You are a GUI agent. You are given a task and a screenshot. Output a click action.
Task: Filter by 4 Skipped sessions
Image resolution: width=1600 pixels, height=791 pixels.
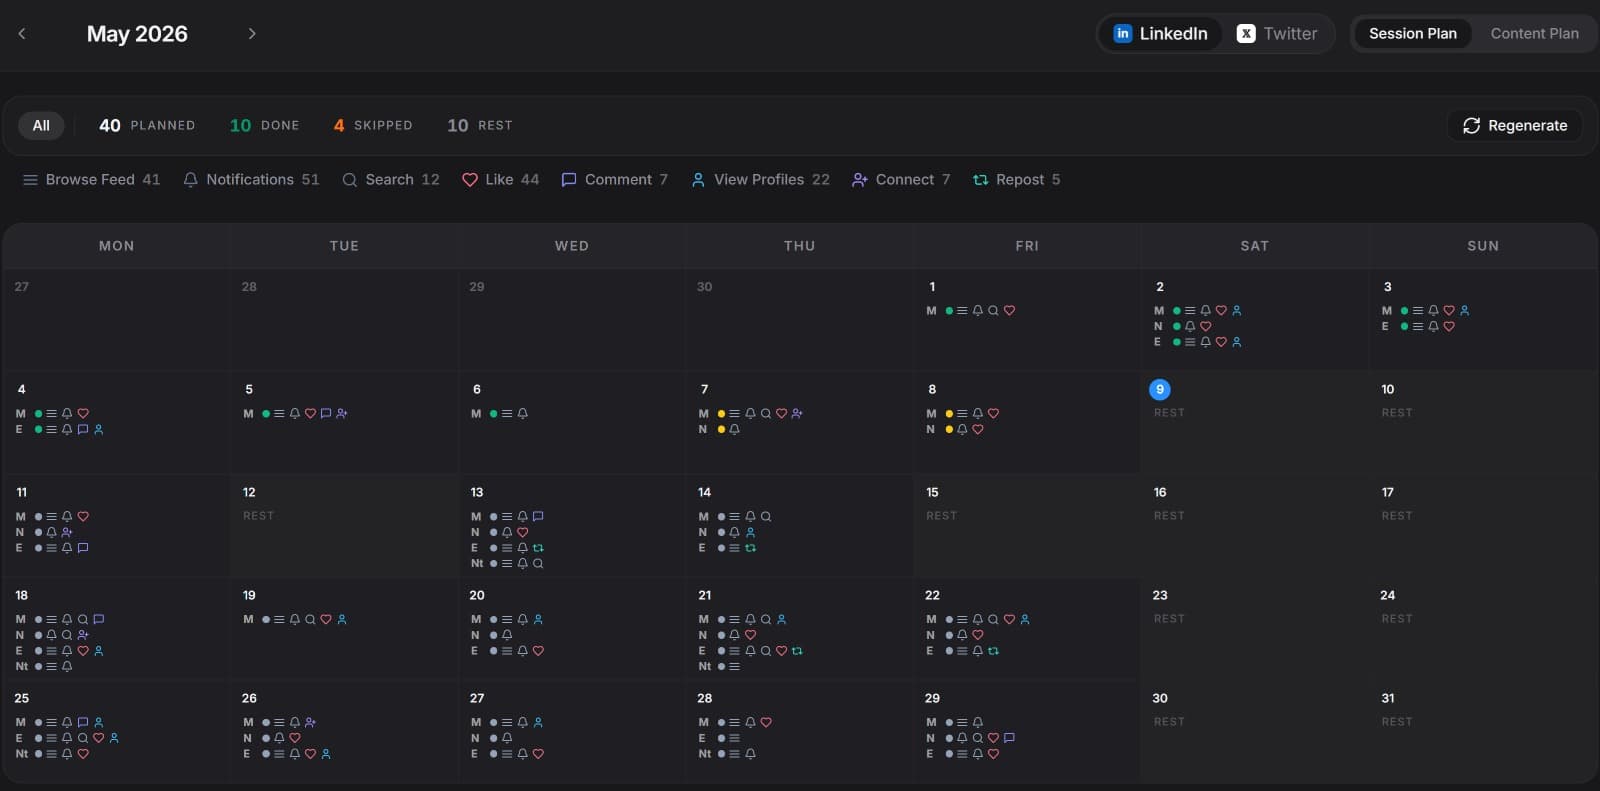click(x=373, y=125)
